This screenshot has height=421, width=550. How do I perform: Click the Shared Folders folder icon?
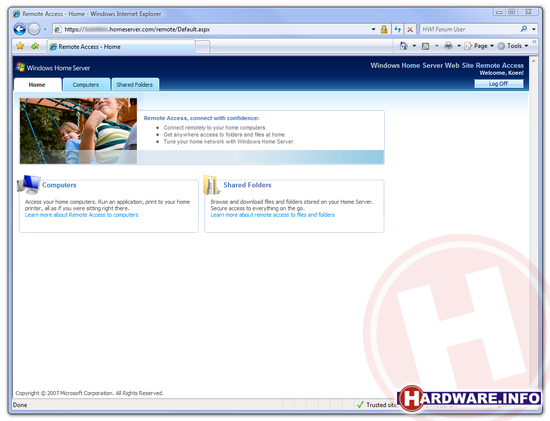211,185
